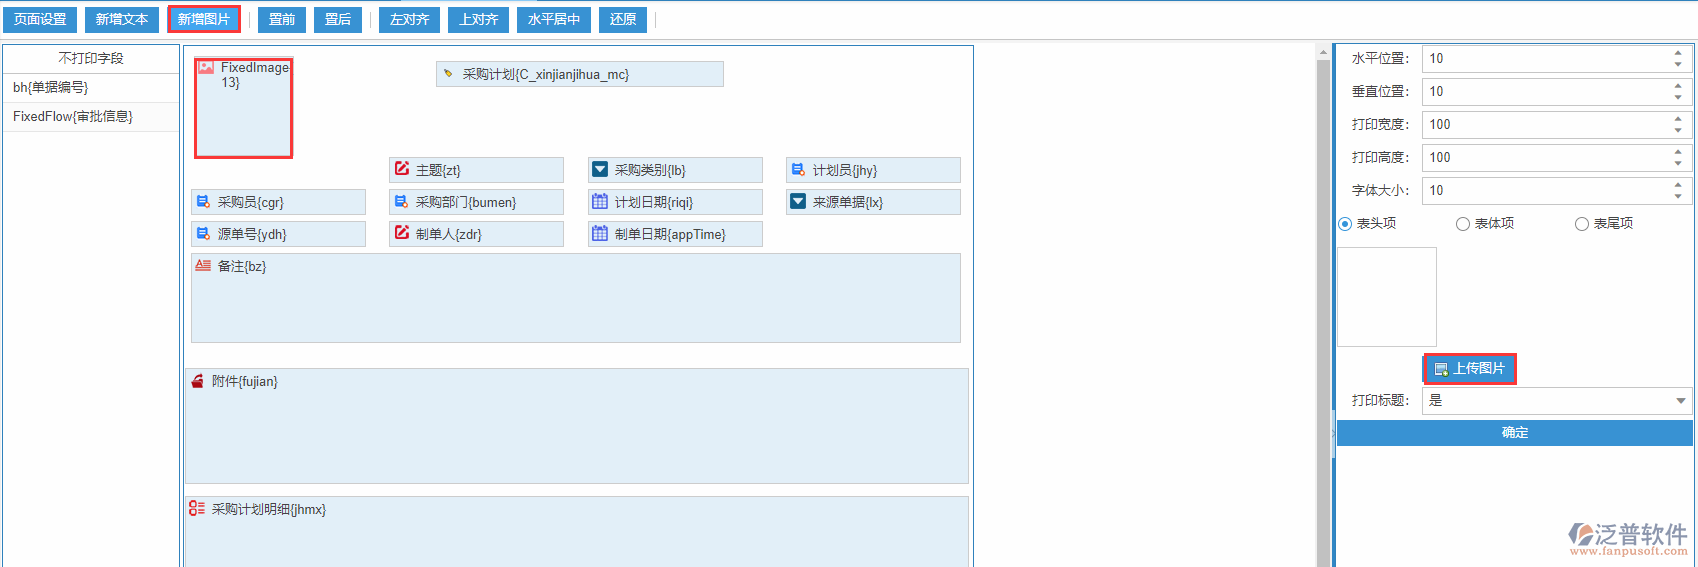Click the dropdown icon of 来源单据{lx}
Screen dimensions: 1698x567
click(x=798, y=202)
